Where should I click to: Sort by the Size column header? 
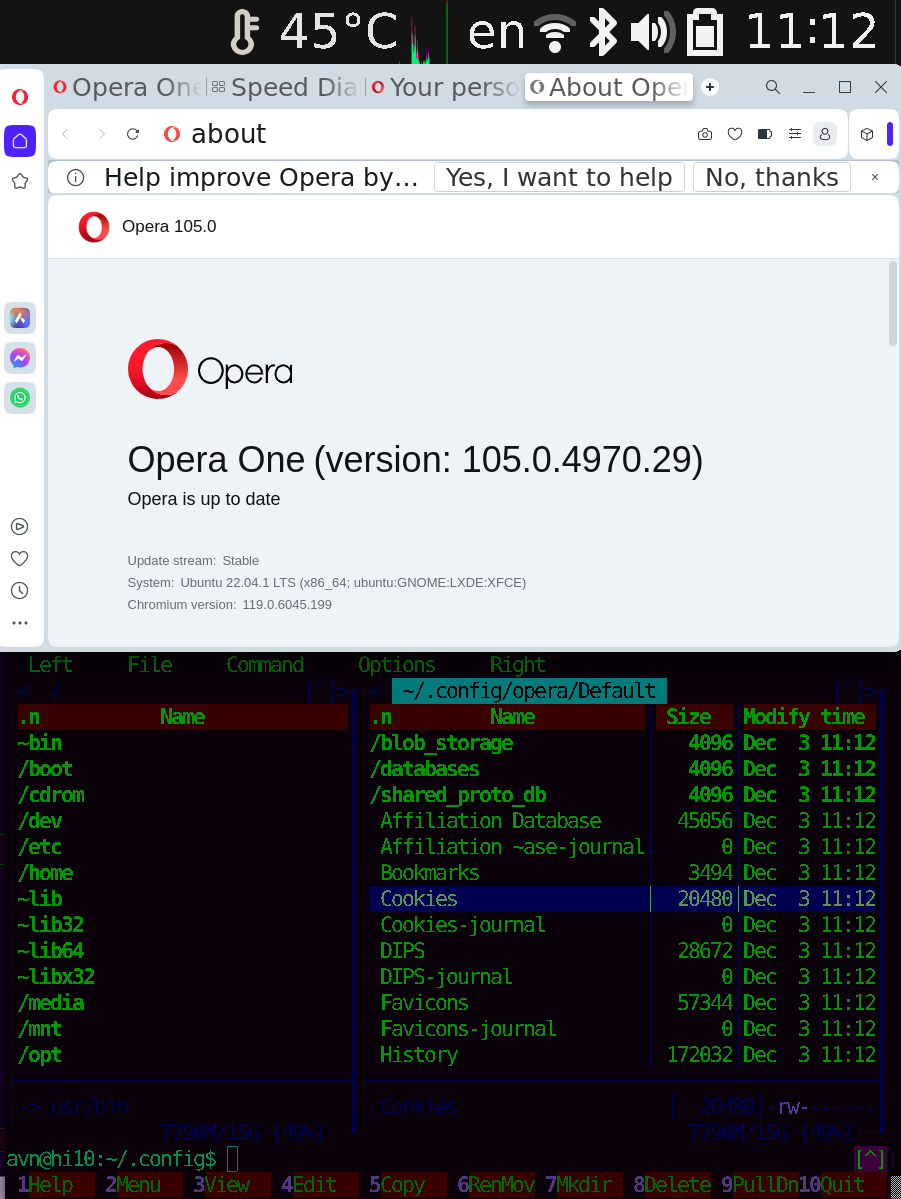point(689,716)
